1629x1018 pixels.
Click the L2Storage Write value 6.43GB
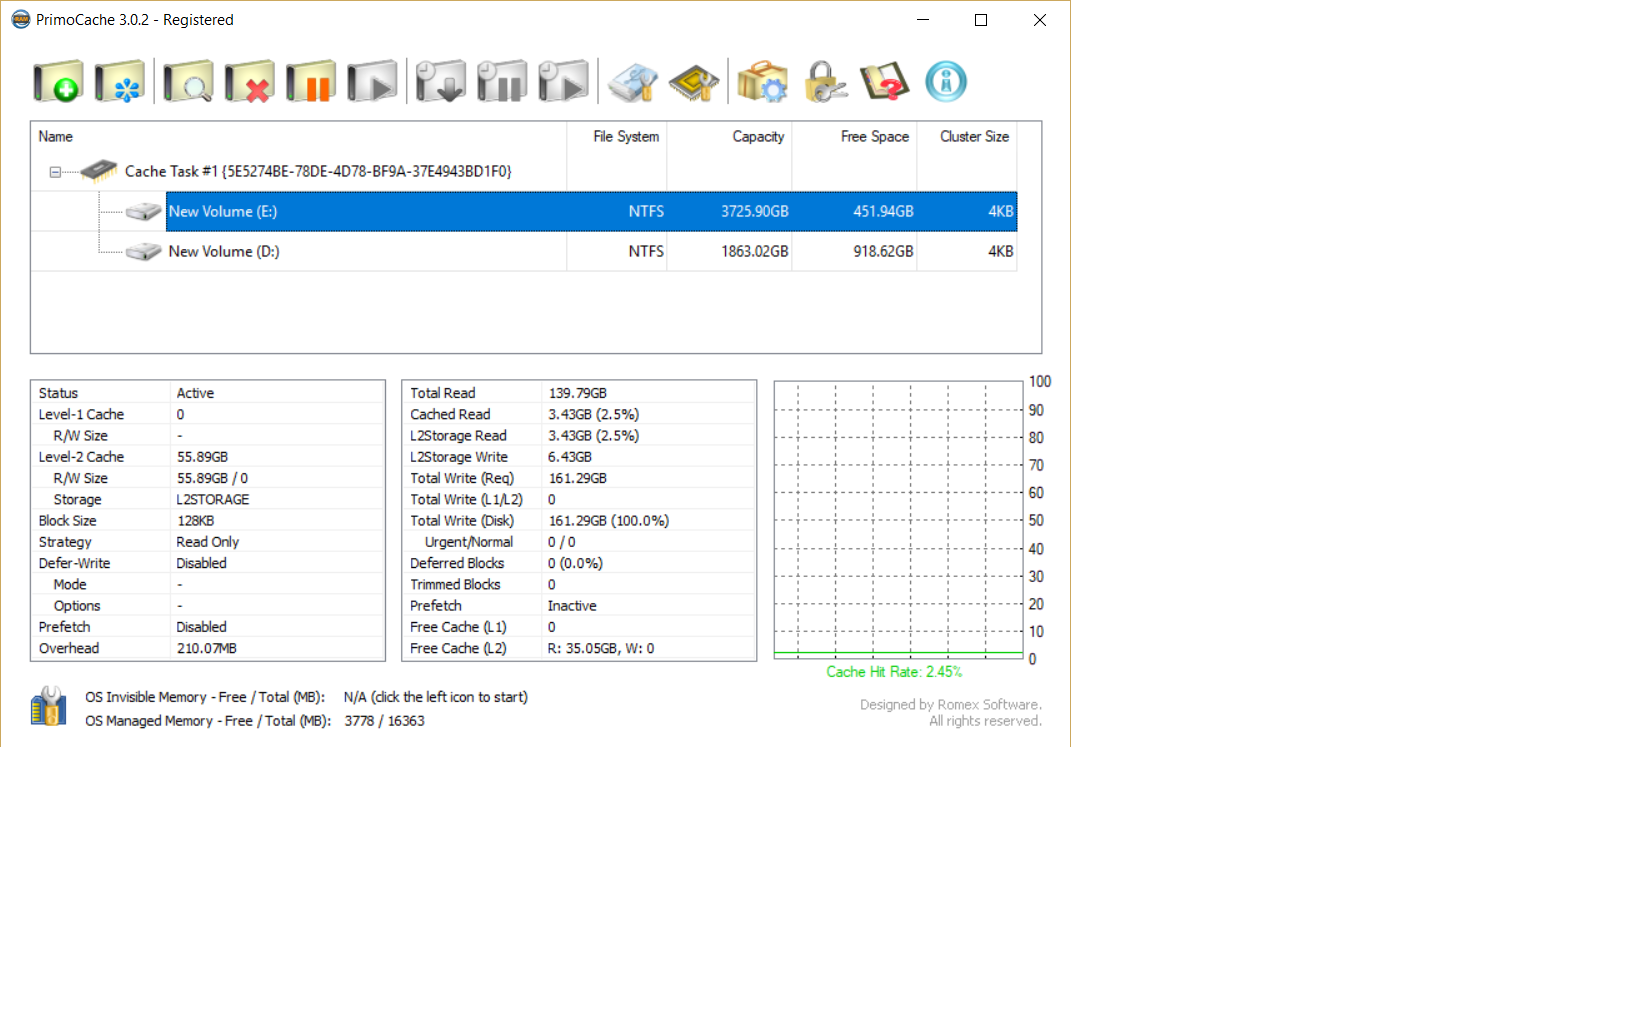[570, 457]
